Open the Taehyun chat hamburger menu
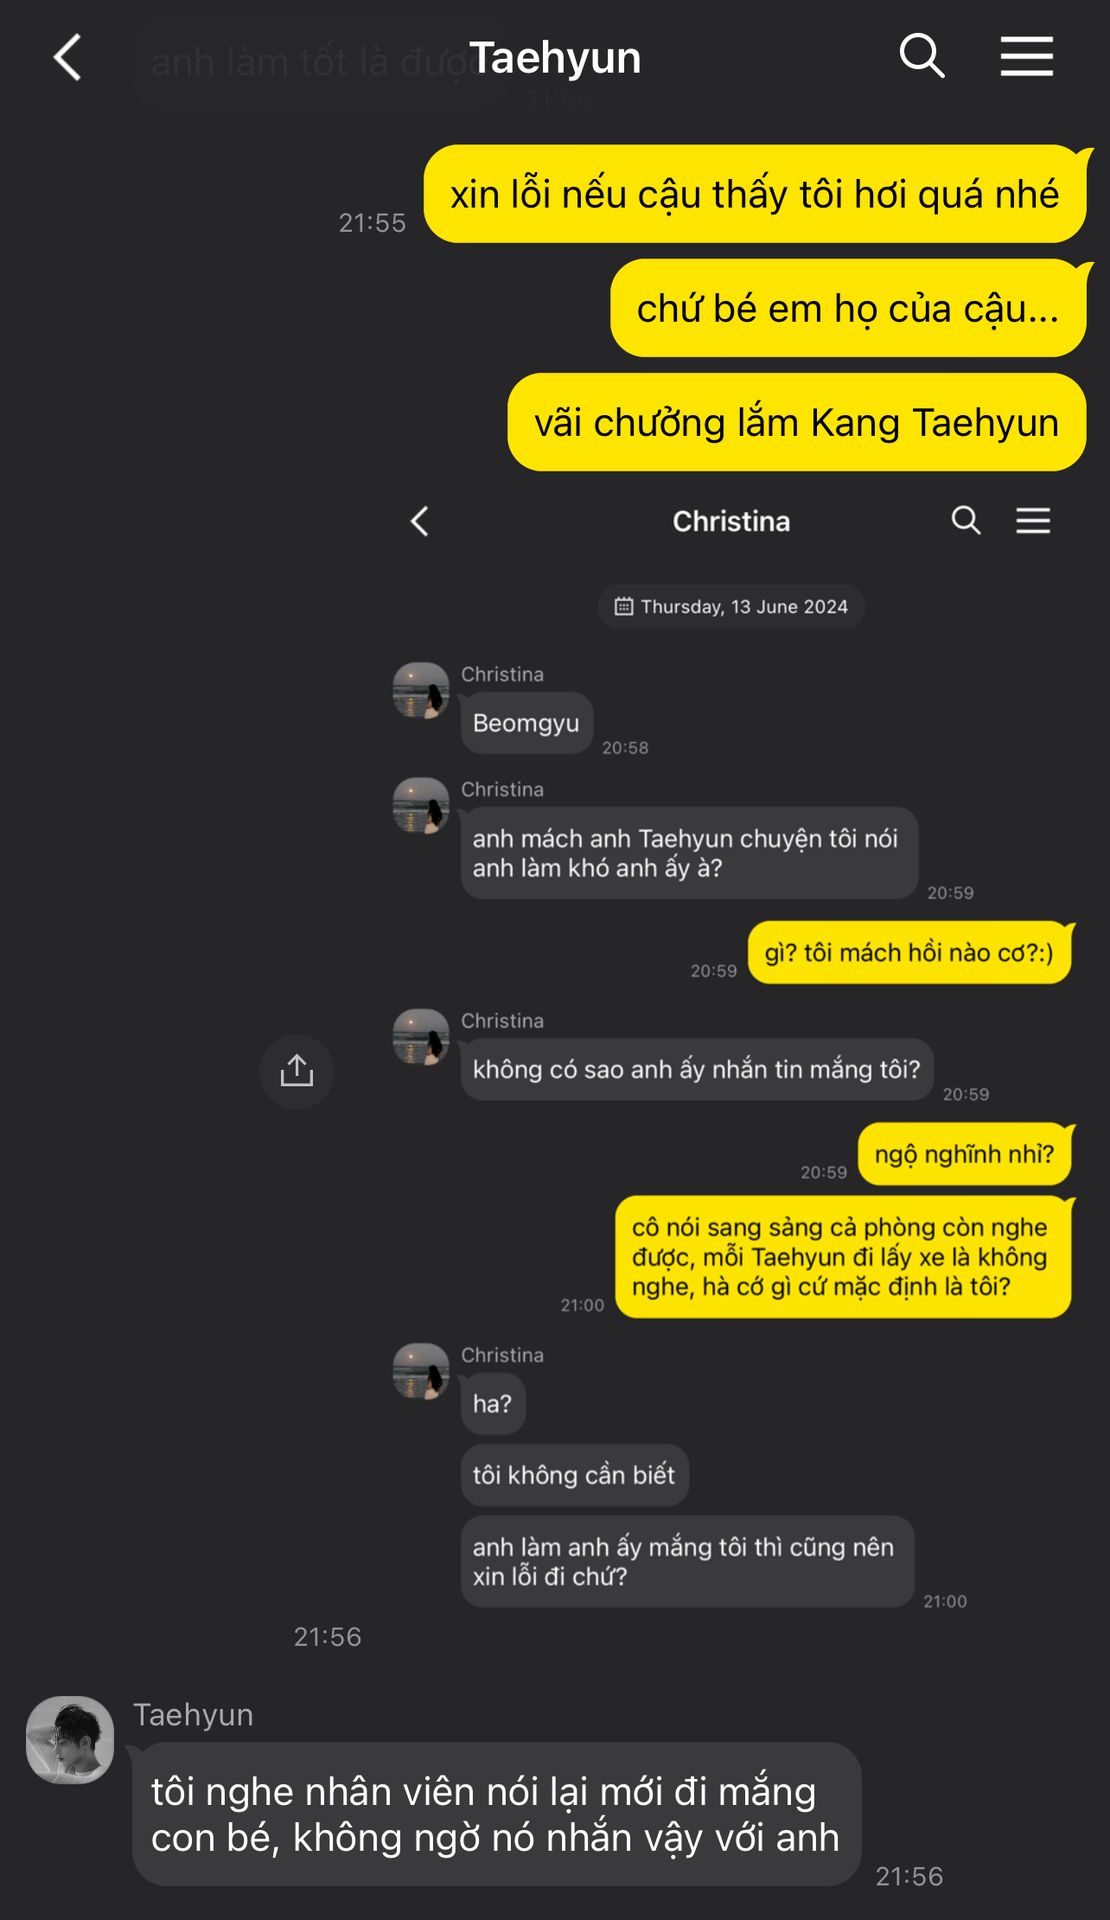 (x=1027, y=56)
